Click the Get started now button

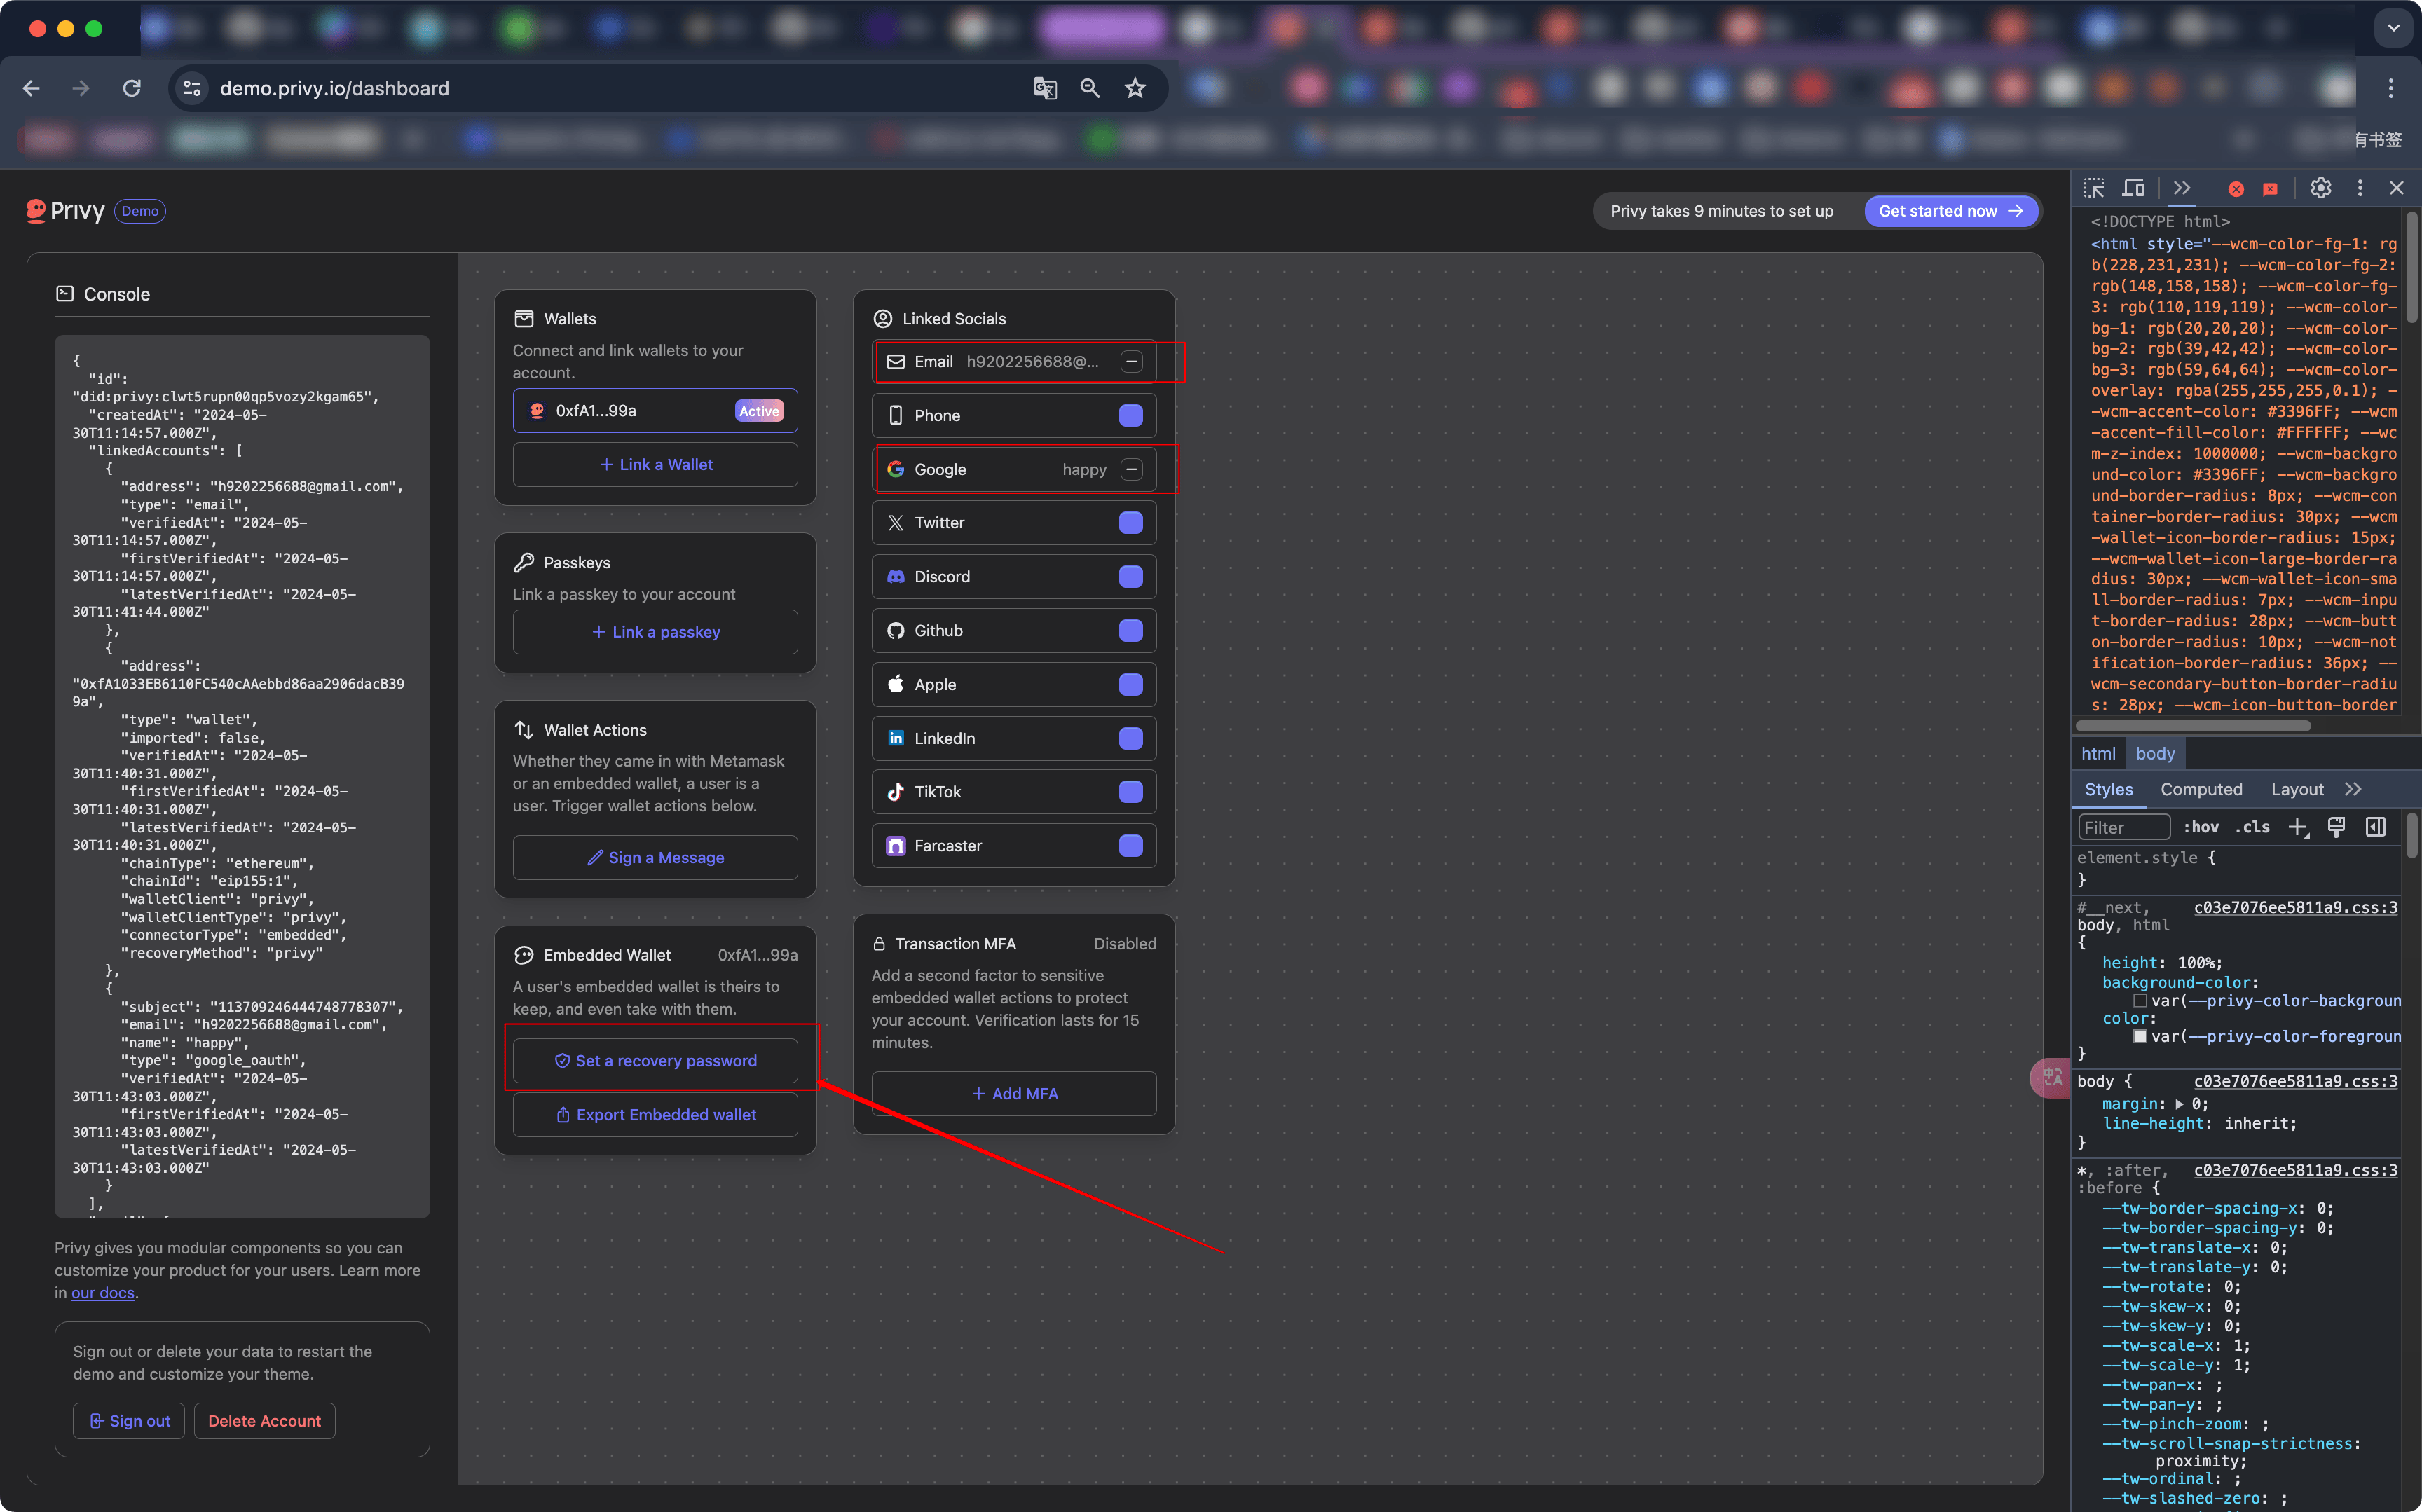tap(1950, 211)
